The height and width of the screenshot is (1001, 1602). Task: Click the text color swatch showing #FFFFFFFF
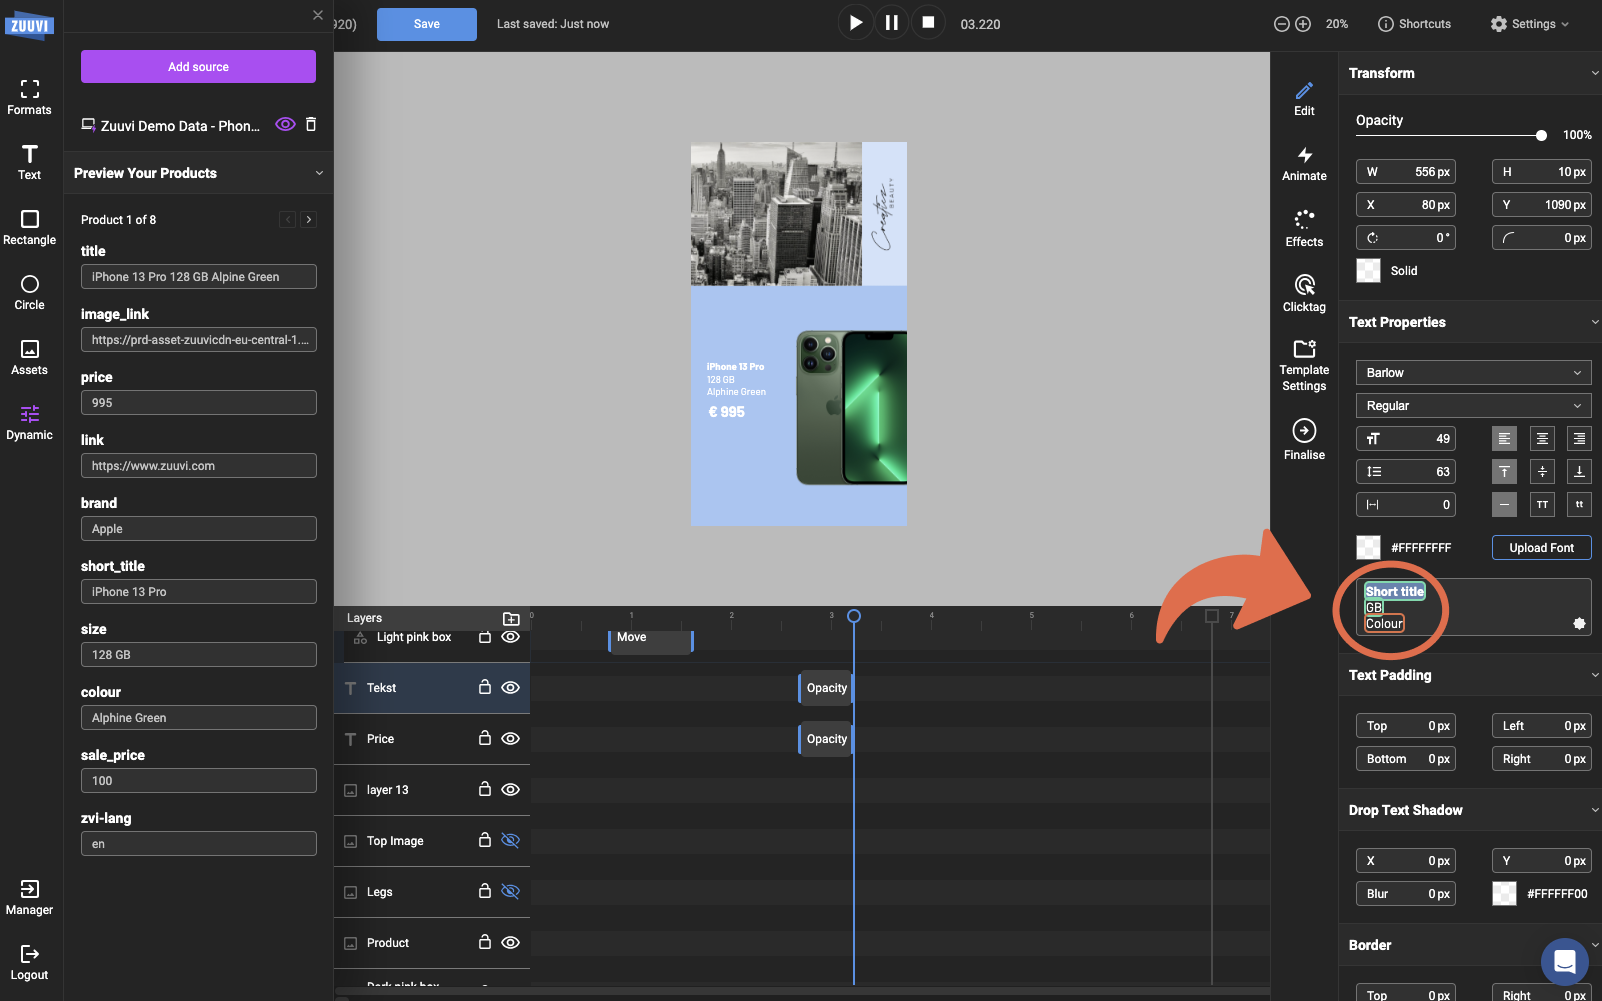click(x=1367, y=547)
